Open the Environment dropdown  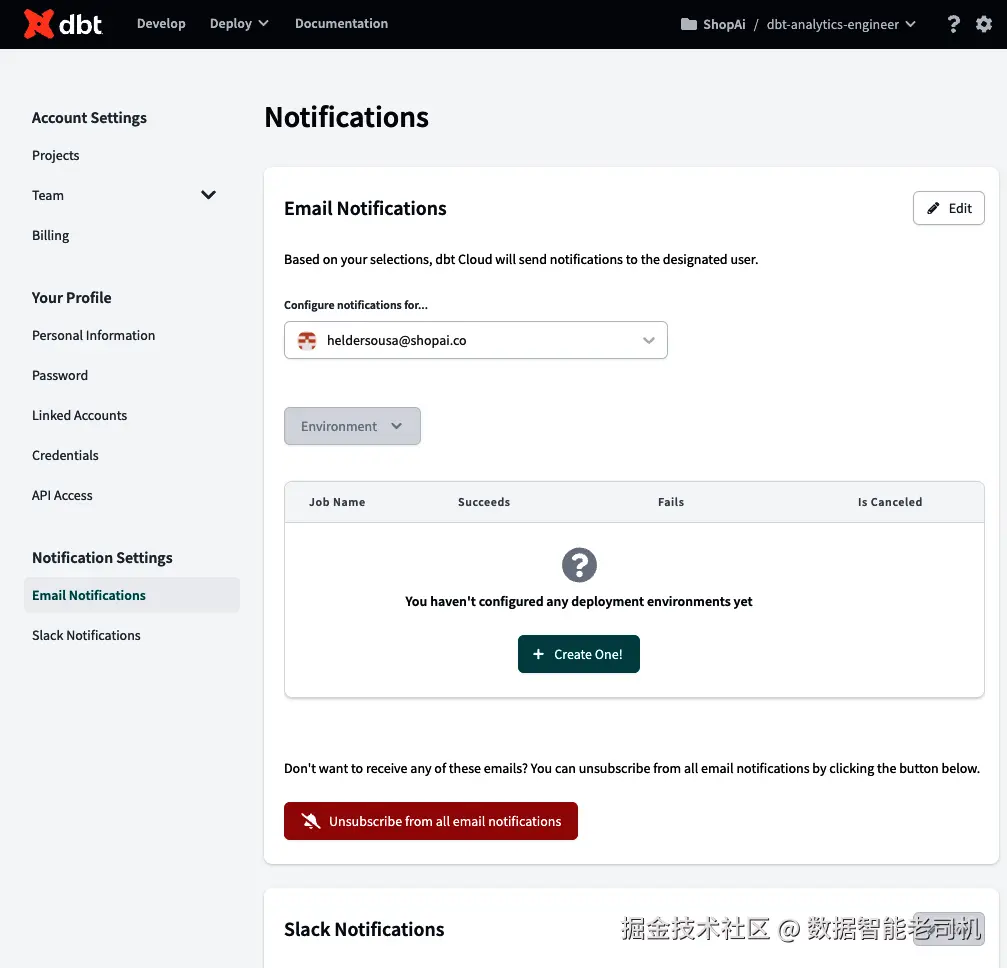click(x=352, y=426)
